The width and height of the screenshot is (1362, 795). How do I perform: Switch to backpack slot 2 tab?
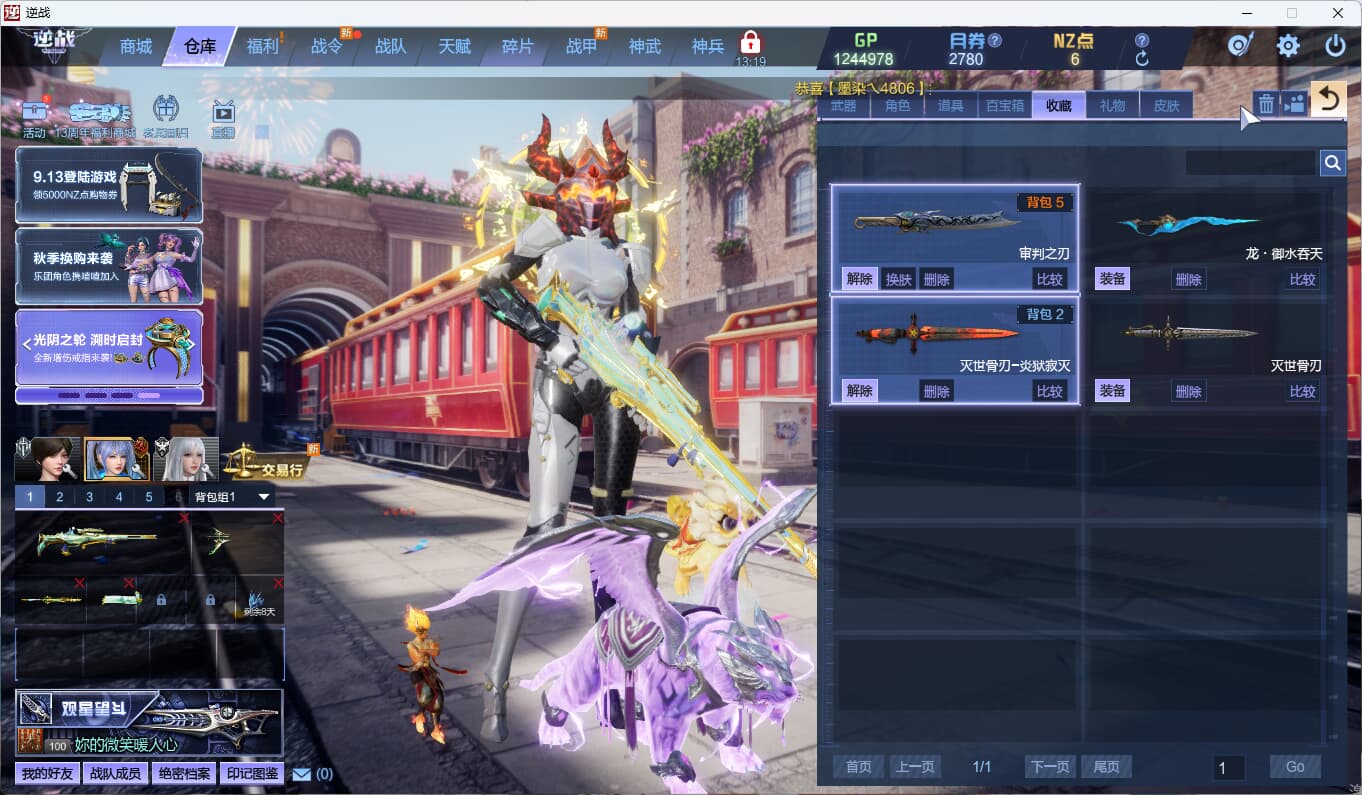coord(60,497)
